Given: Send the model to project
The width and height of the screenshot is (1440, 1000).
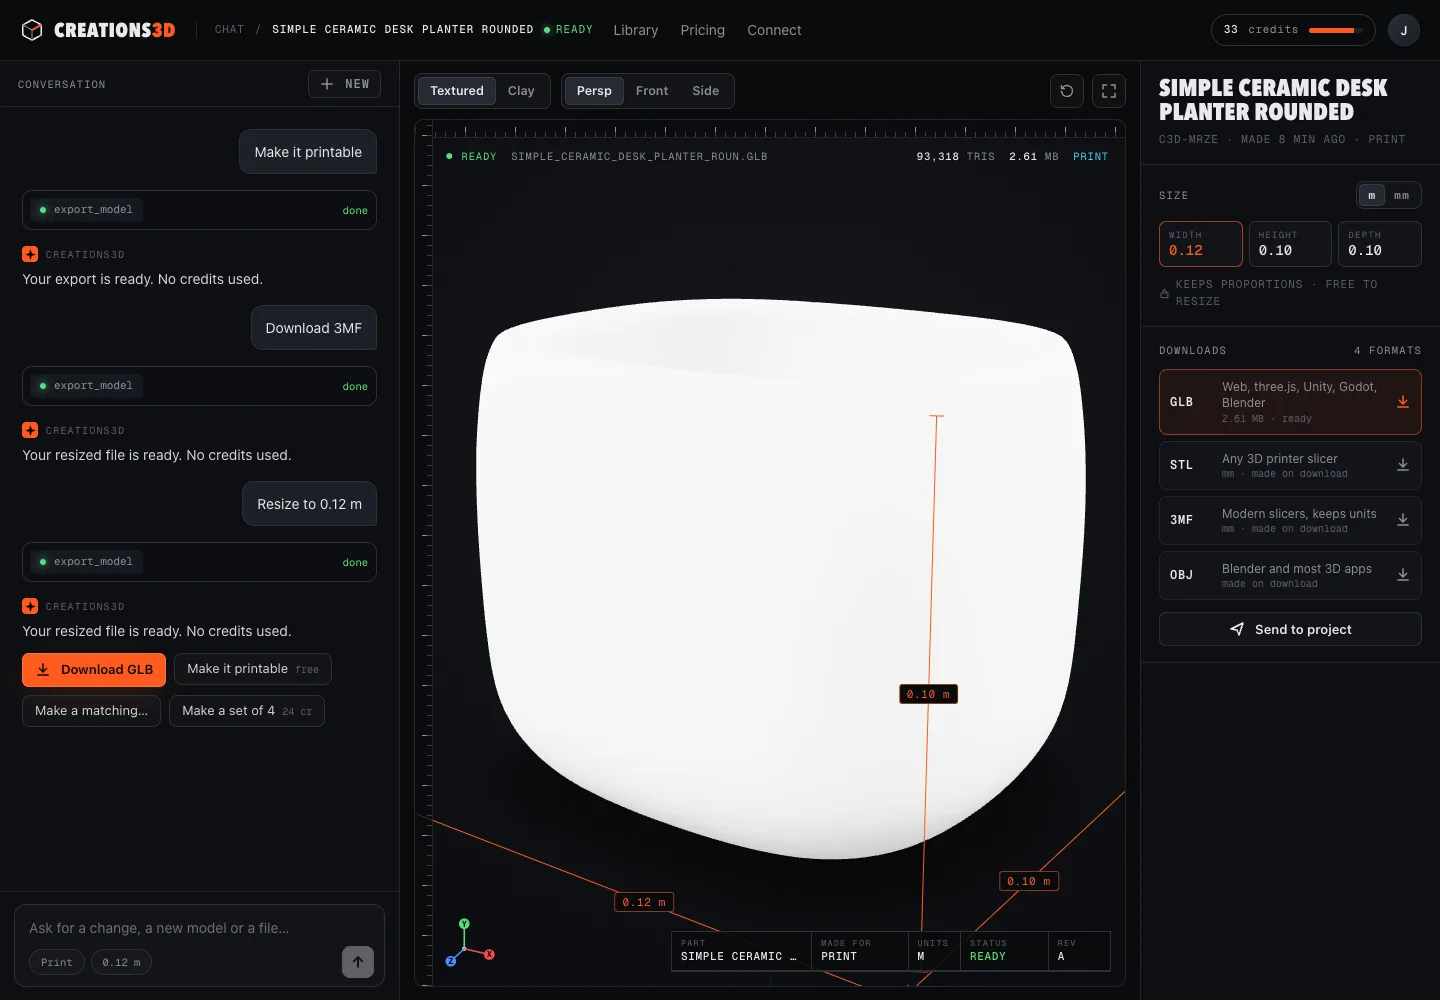Looking at the screenshot, I should click(1290, 629).
